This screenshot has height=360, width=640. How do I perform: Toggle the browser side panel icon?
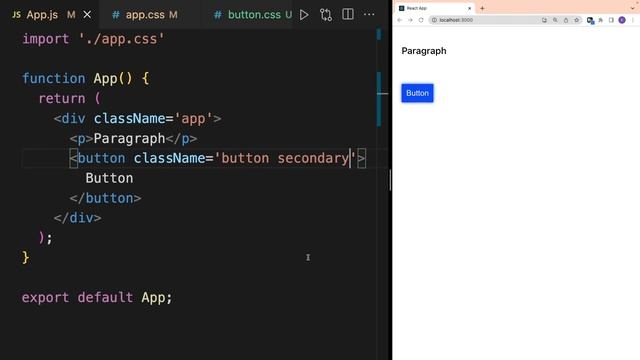click(x=611, y=20)
